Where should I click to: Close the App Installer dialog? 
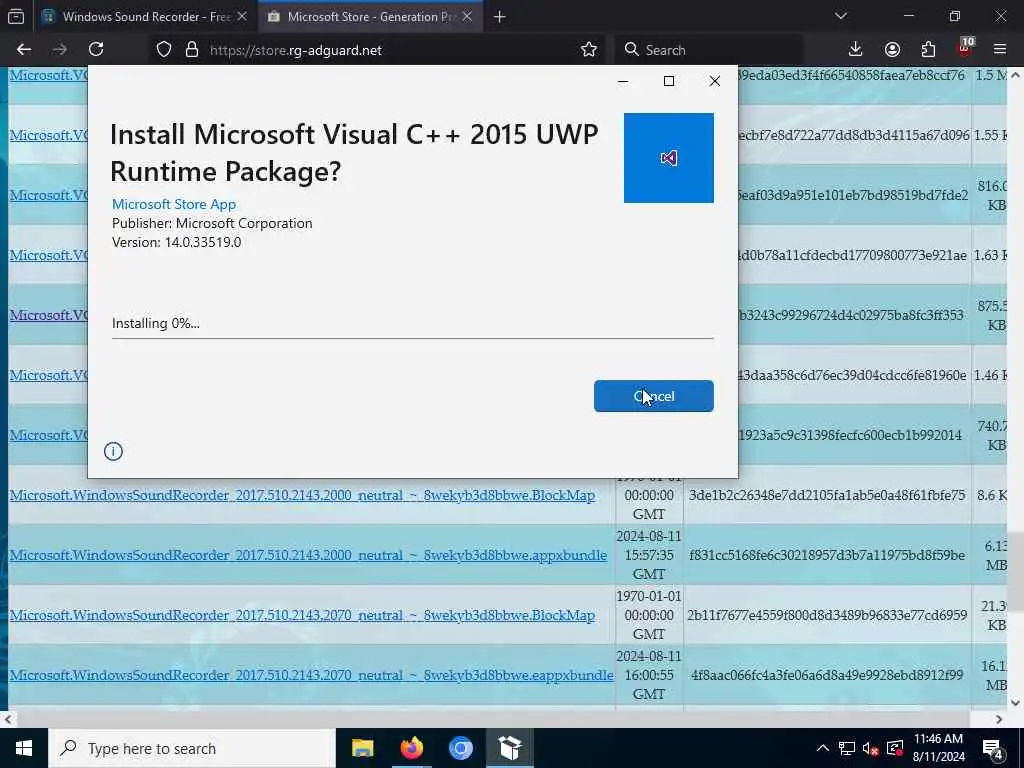(714, 81)
